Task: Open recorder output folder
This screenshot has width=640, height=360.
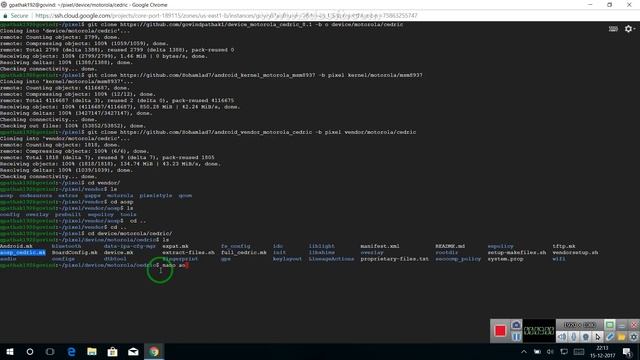Action: pyautogui.click(x=622, y=337)
